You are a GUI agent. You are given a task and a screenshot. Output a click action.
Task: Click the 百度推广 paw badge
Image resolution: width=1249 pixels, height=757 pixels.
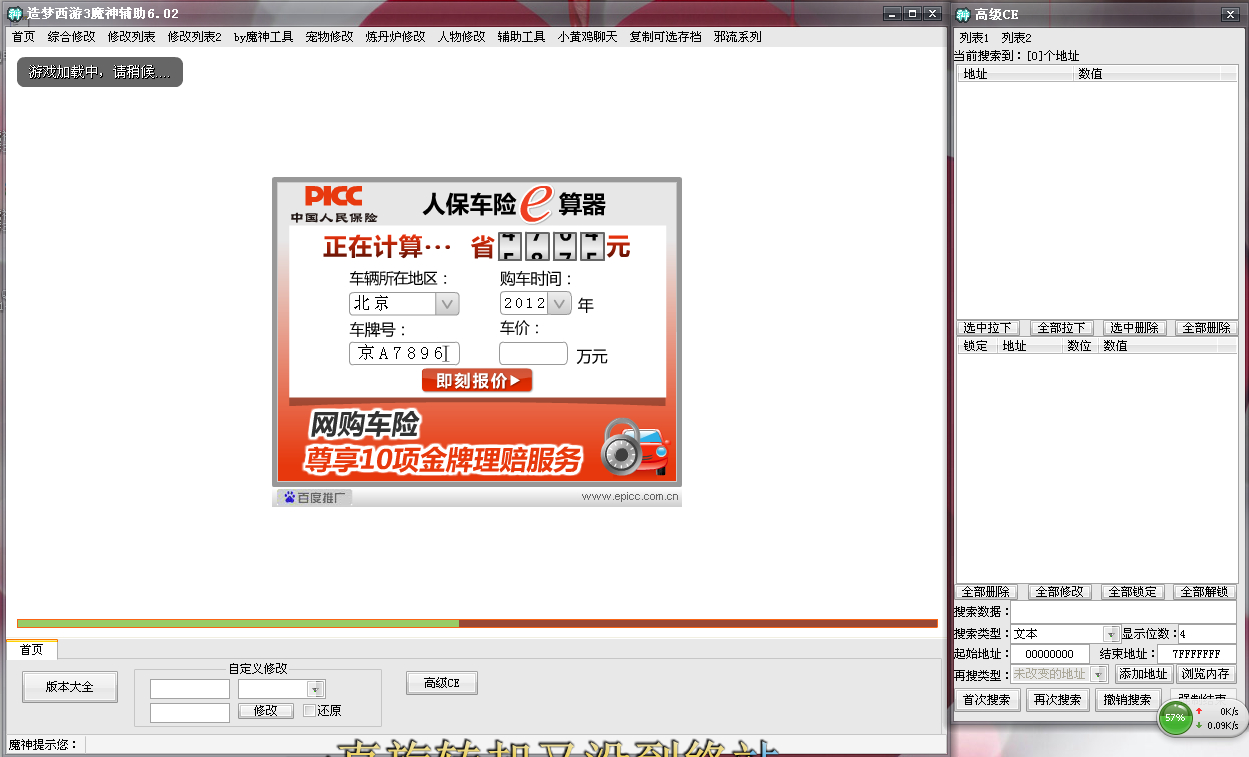(314, 497)
